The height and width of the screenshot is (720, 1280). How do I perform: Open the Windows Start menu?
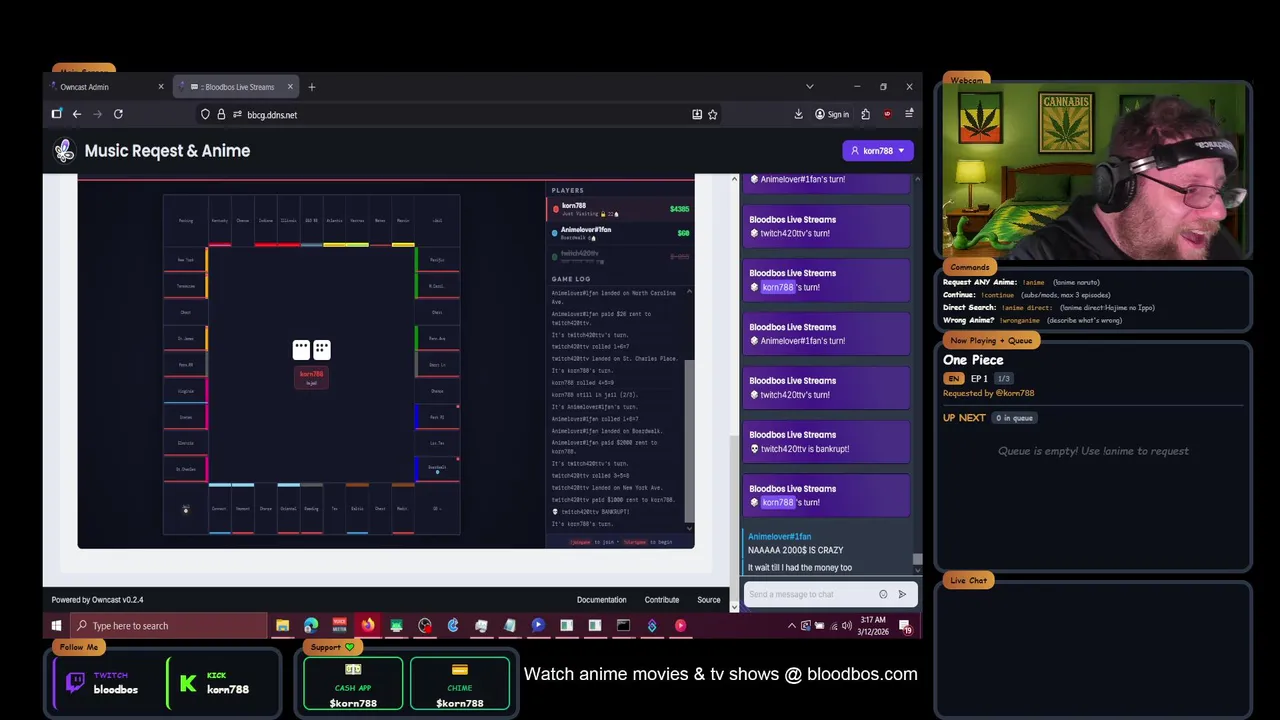pos(56,626)
